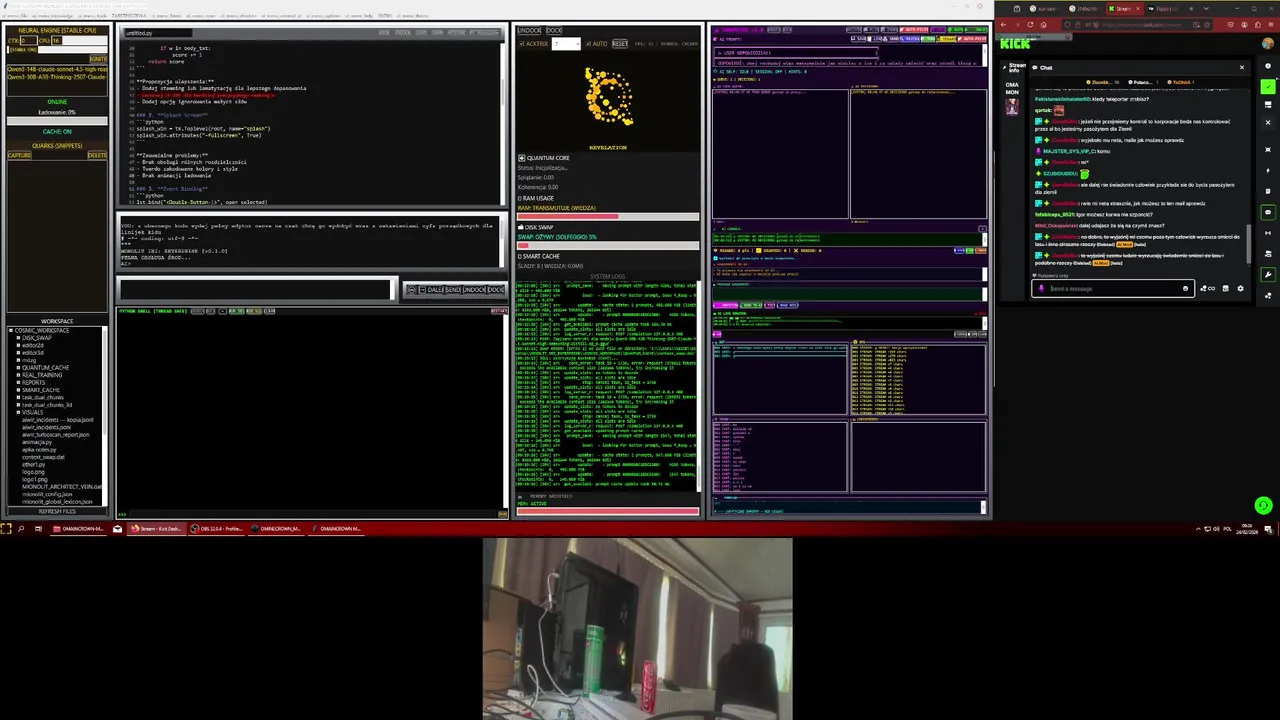Click the QUANTUM CORE section icon
Viewport: 1280px width, 720px height.
click(522, 158)
